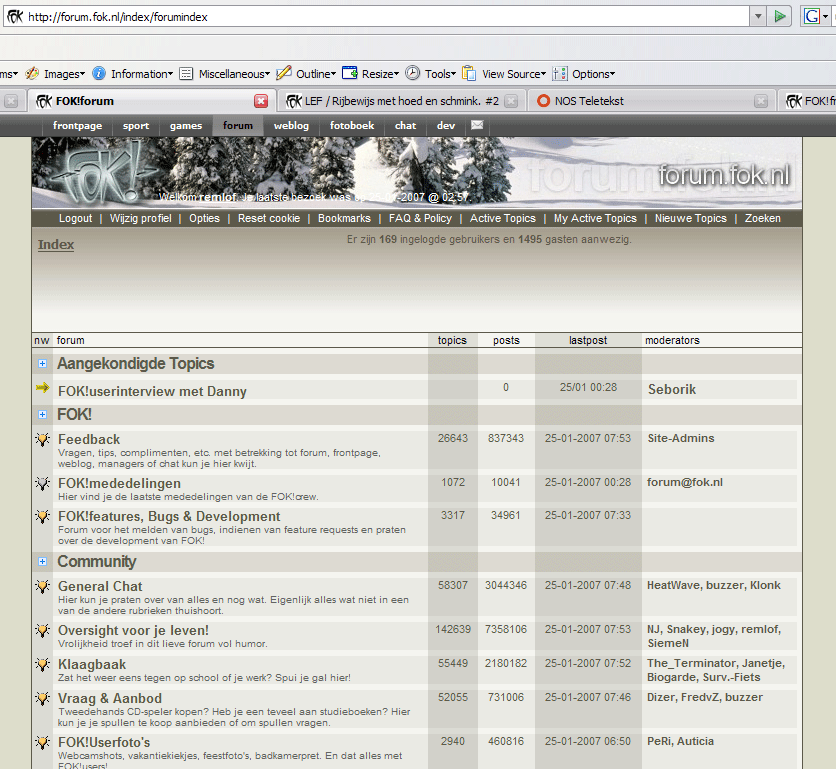Screen dimensions: 836x769
Task: Click the Logout link
Action: click(76, 219)
